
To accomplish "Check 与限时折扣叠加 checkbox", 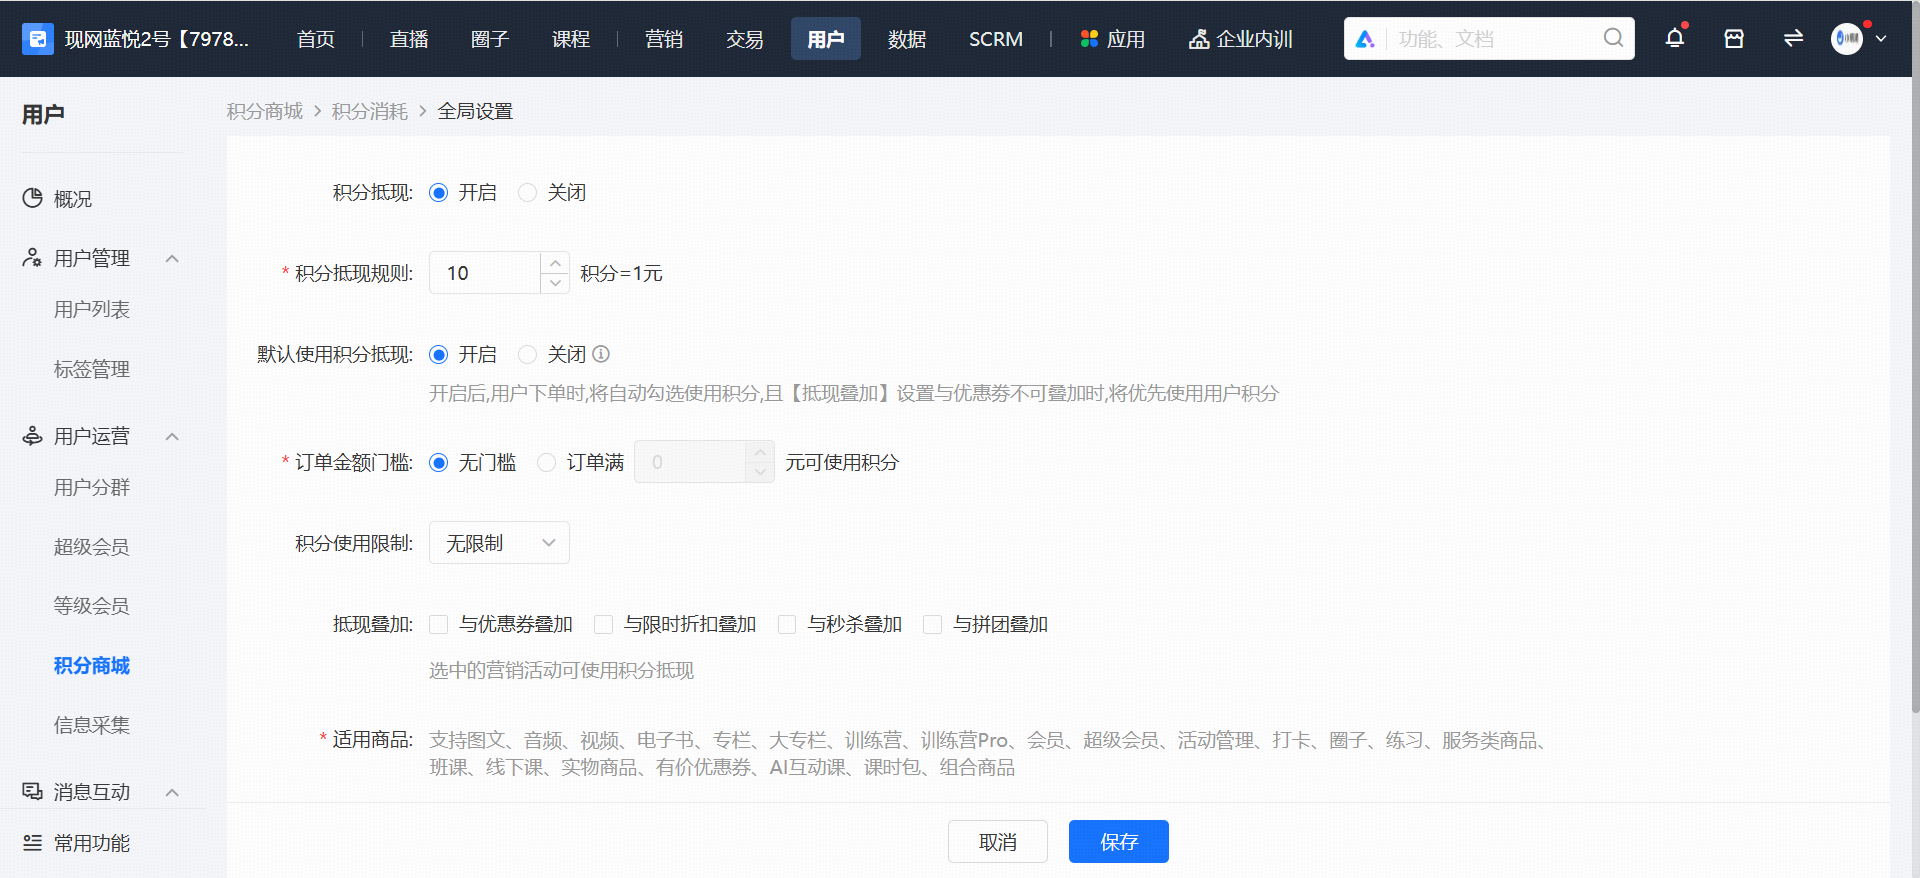I will point(603,624).
